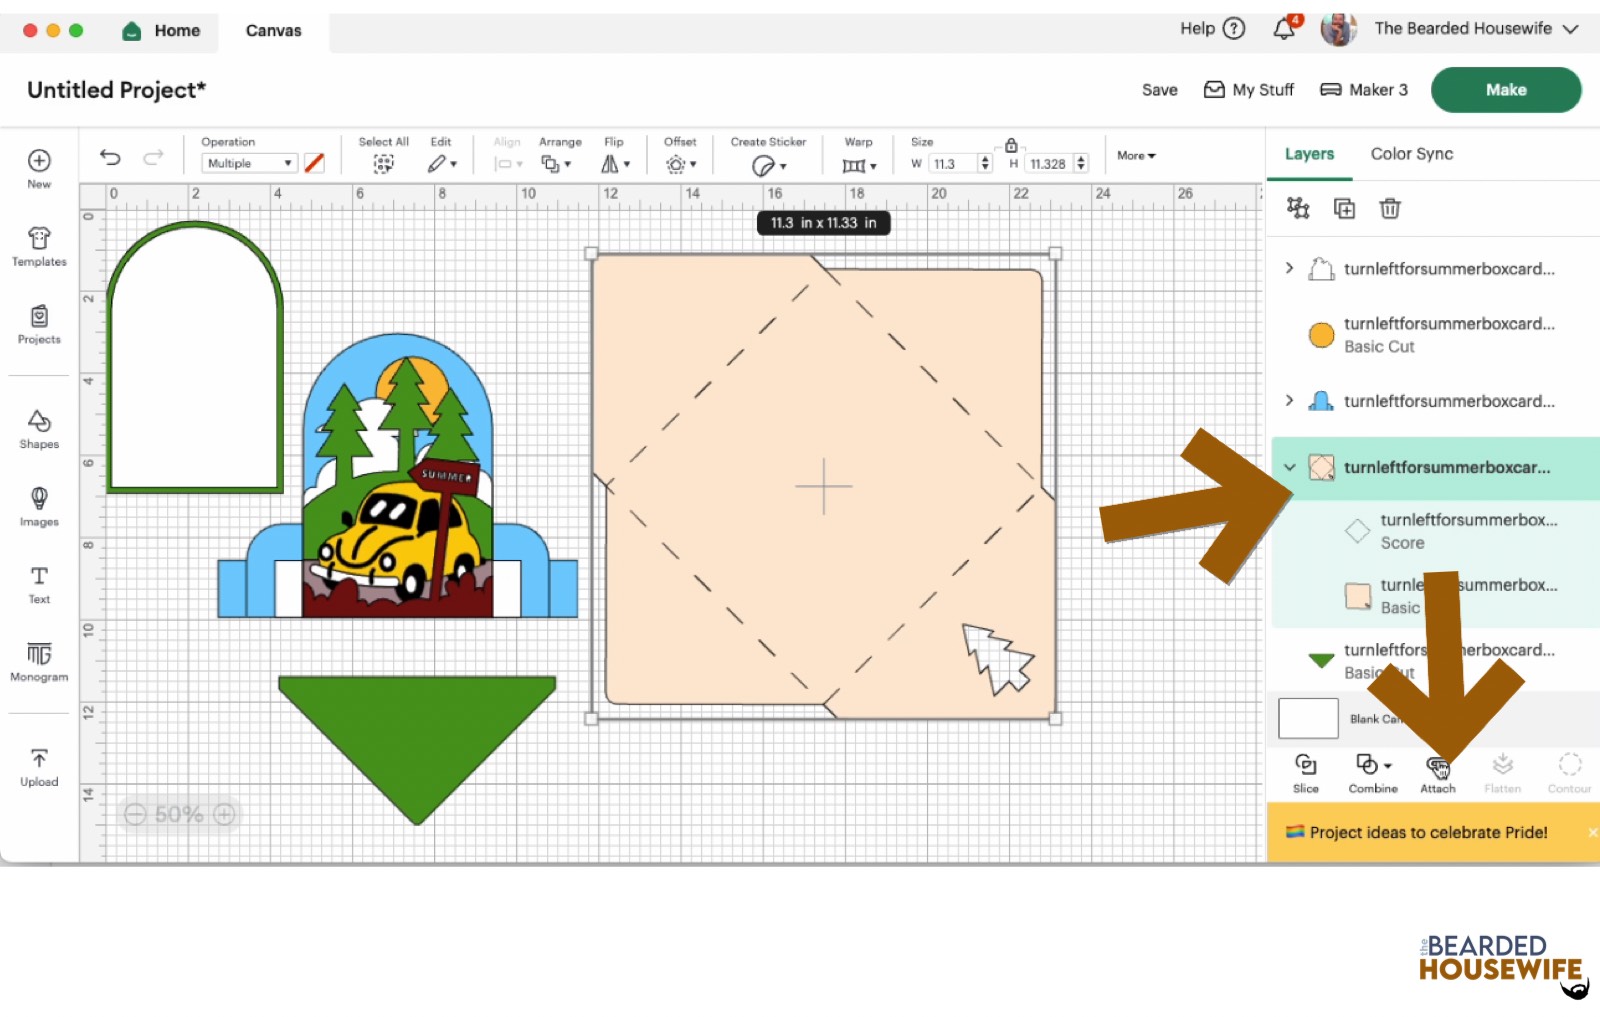Click the Attach button
The image size is (1600, 1017).
(x=1438, y=773)
